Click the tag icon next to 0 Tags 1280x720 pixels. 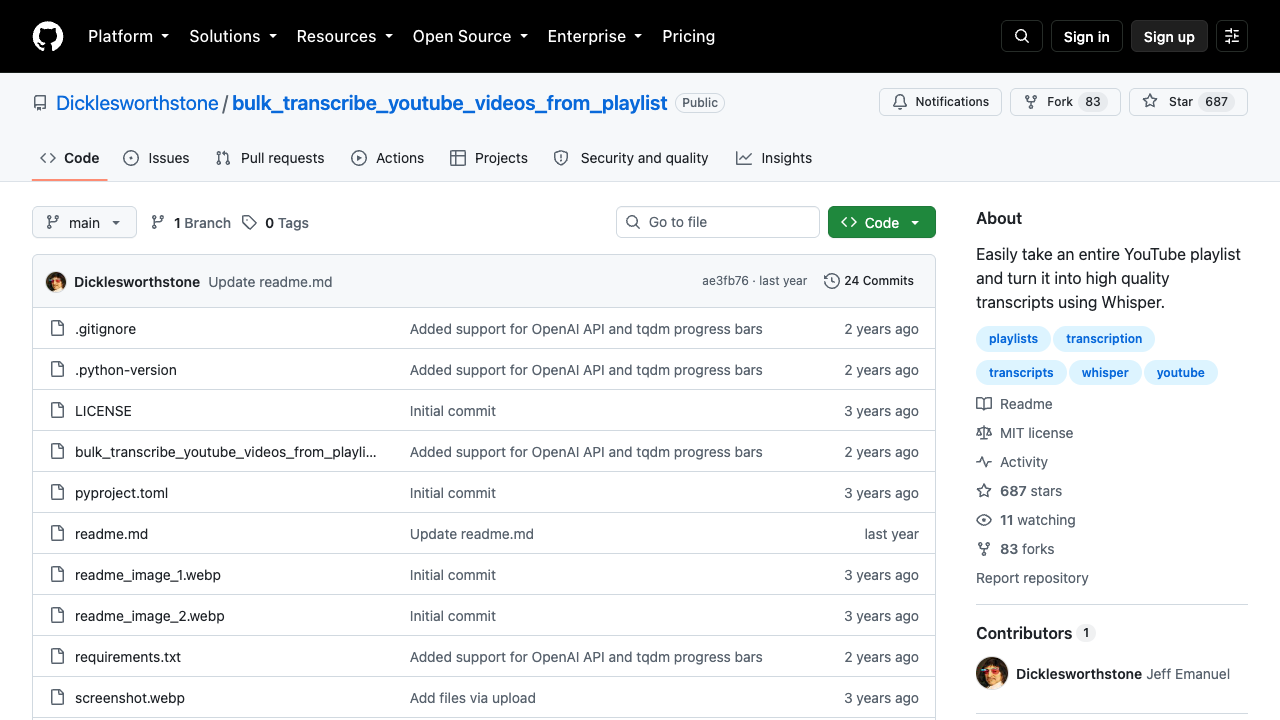tap(249, 222)
